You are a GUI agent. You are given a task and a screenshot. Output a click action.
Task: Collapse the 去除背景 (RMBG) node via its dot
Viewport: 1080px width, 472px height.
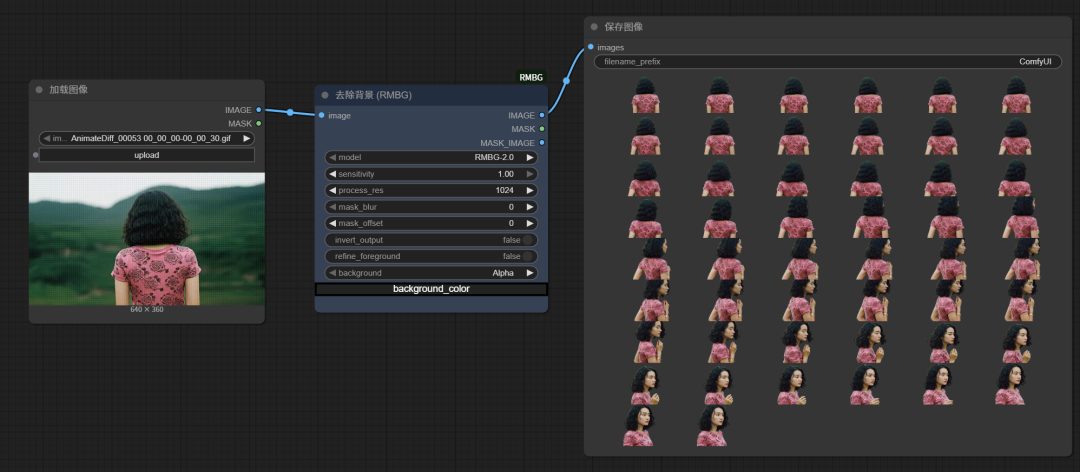click(x=325, y=95)
